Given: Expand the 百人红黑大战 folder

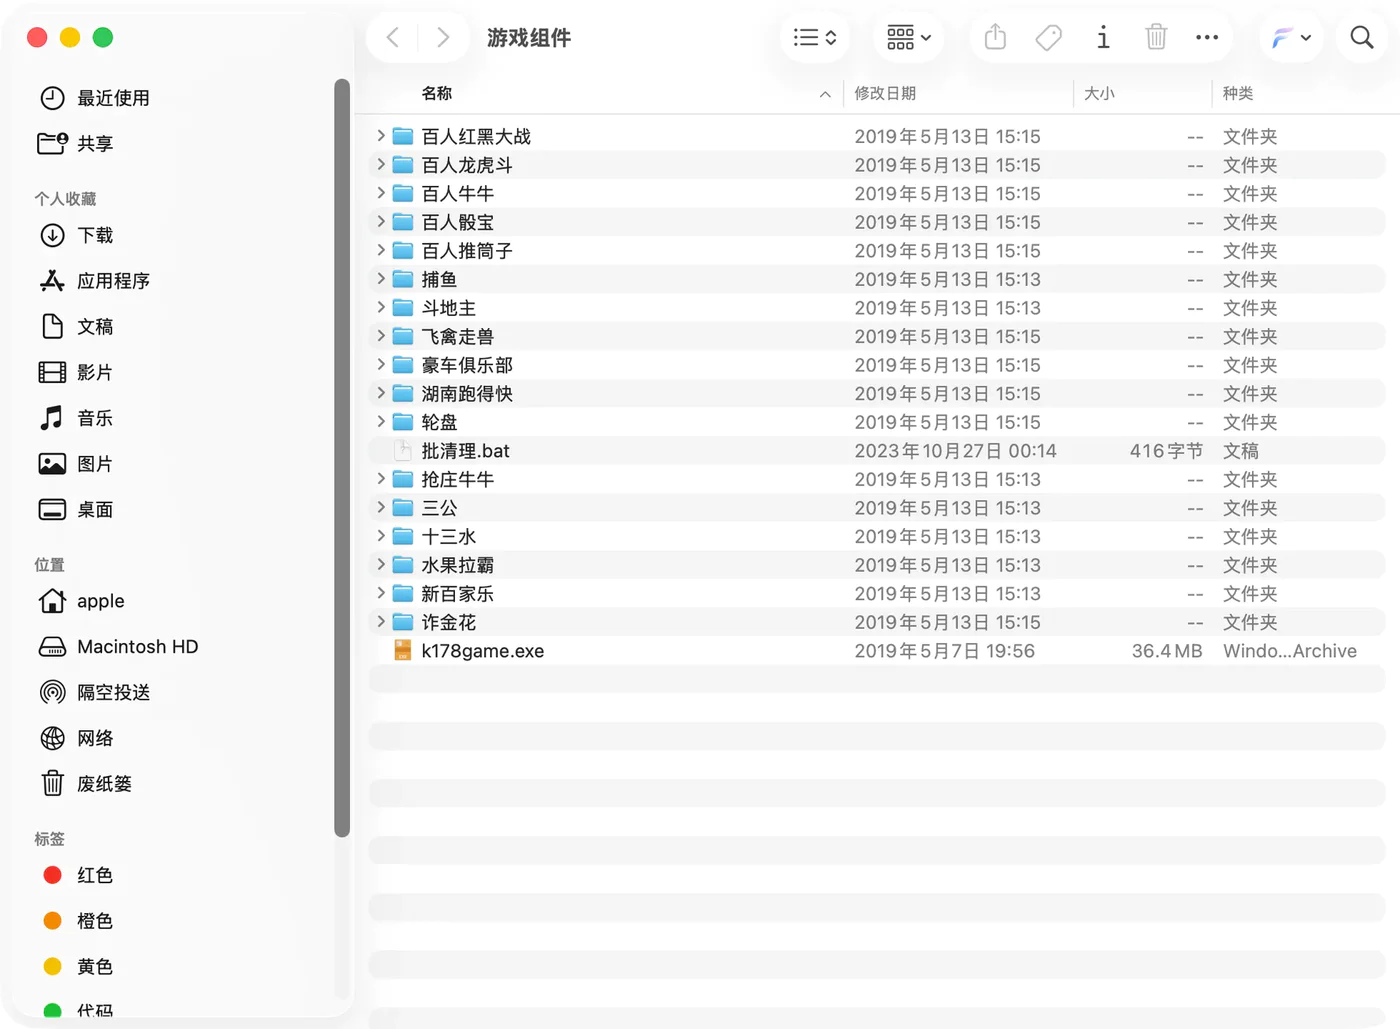Looking at the screenshot, I should point(381,135).
